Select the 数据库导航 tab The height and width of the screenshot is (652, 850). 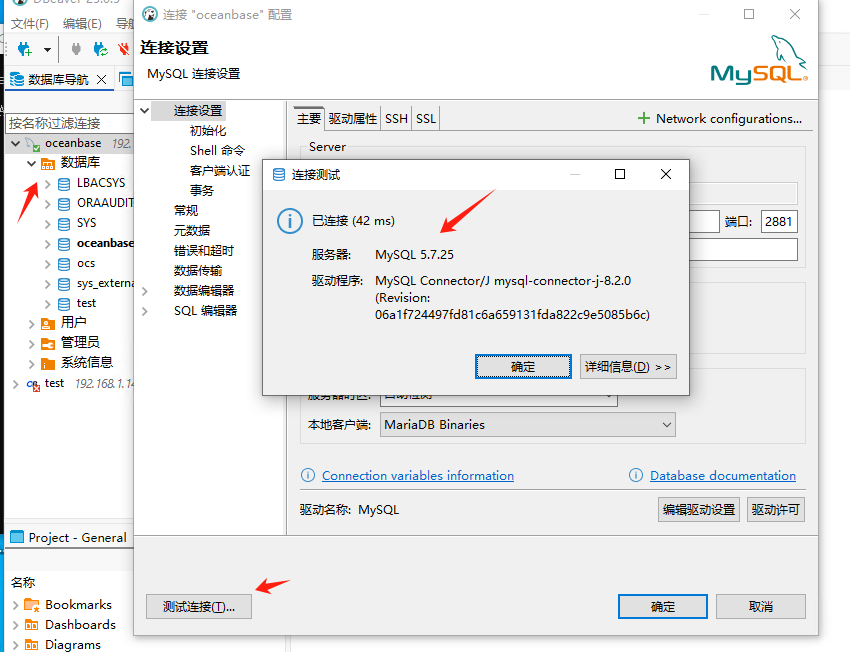point(58,80)
